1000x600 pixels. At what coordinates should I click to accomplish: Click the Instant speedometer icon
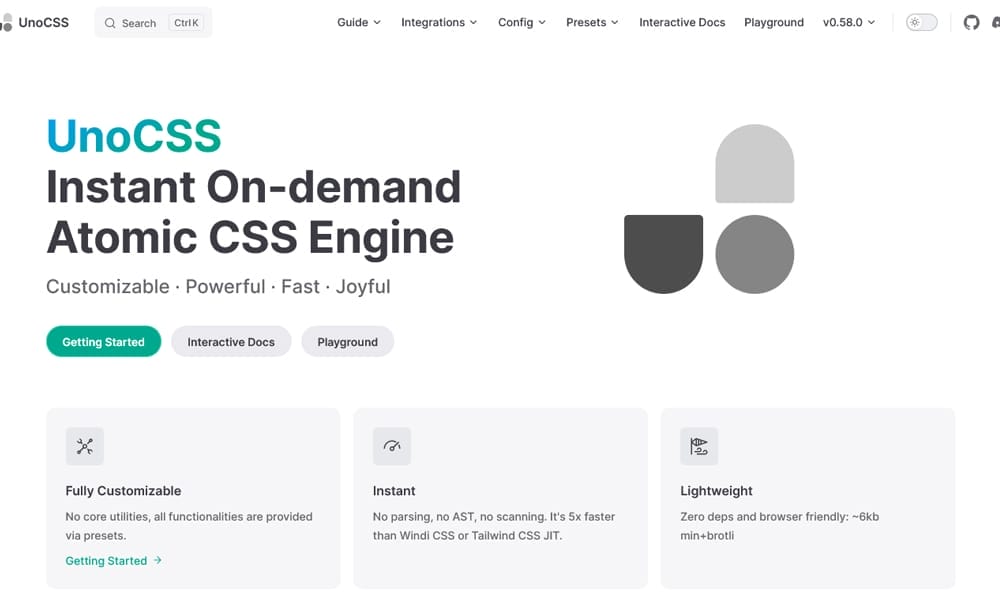(392, 446)
